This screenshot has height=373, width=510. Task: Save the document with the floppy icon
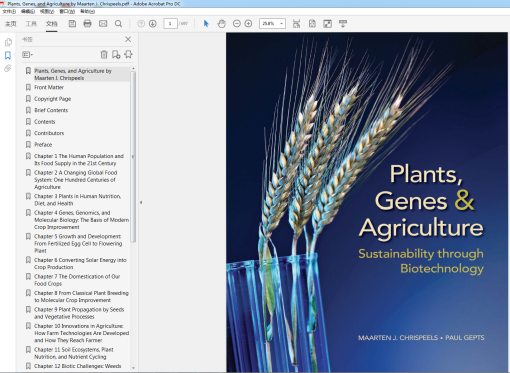(x=72, y=24)
